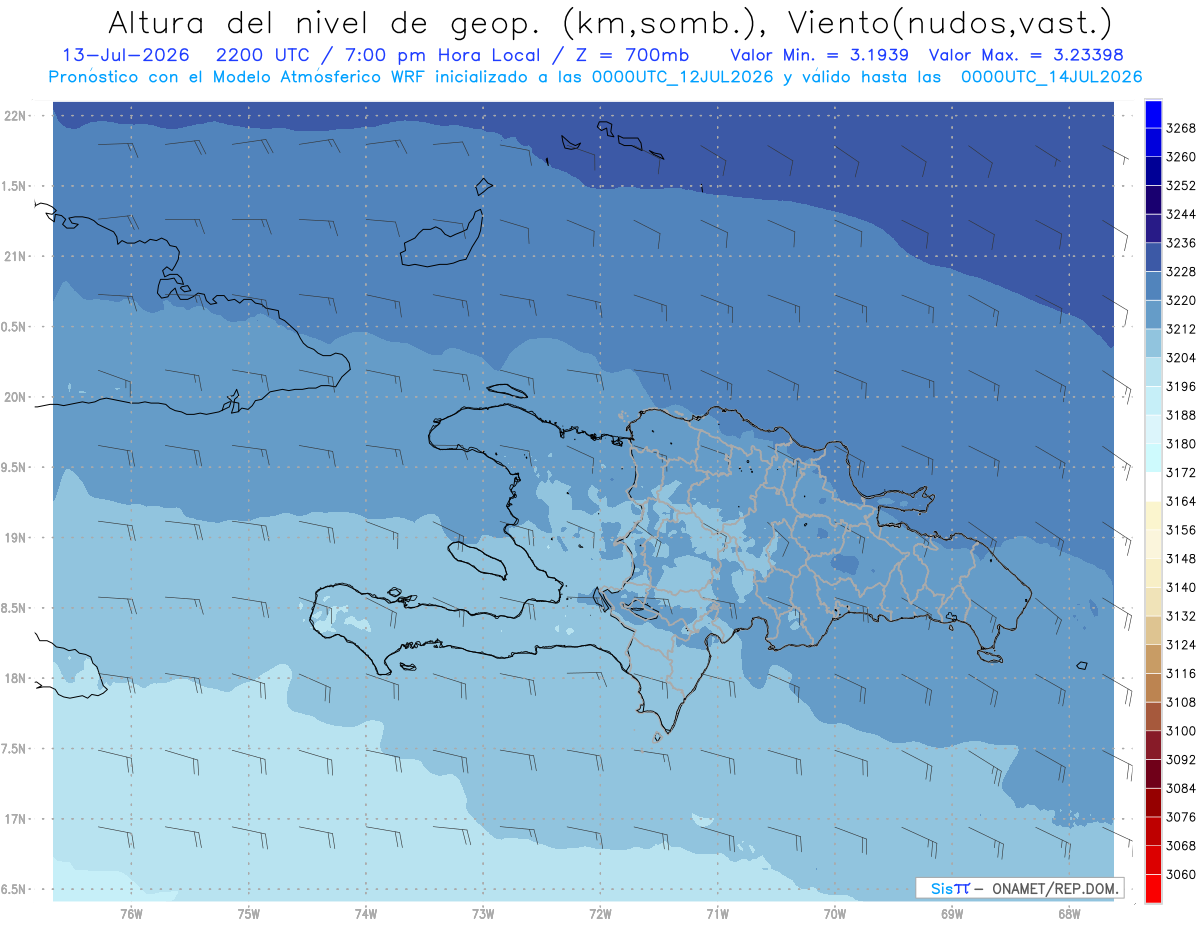Click the '3100' color scale value
Viewport: 1200px width, 927px height.
[x=1181, y=731]
